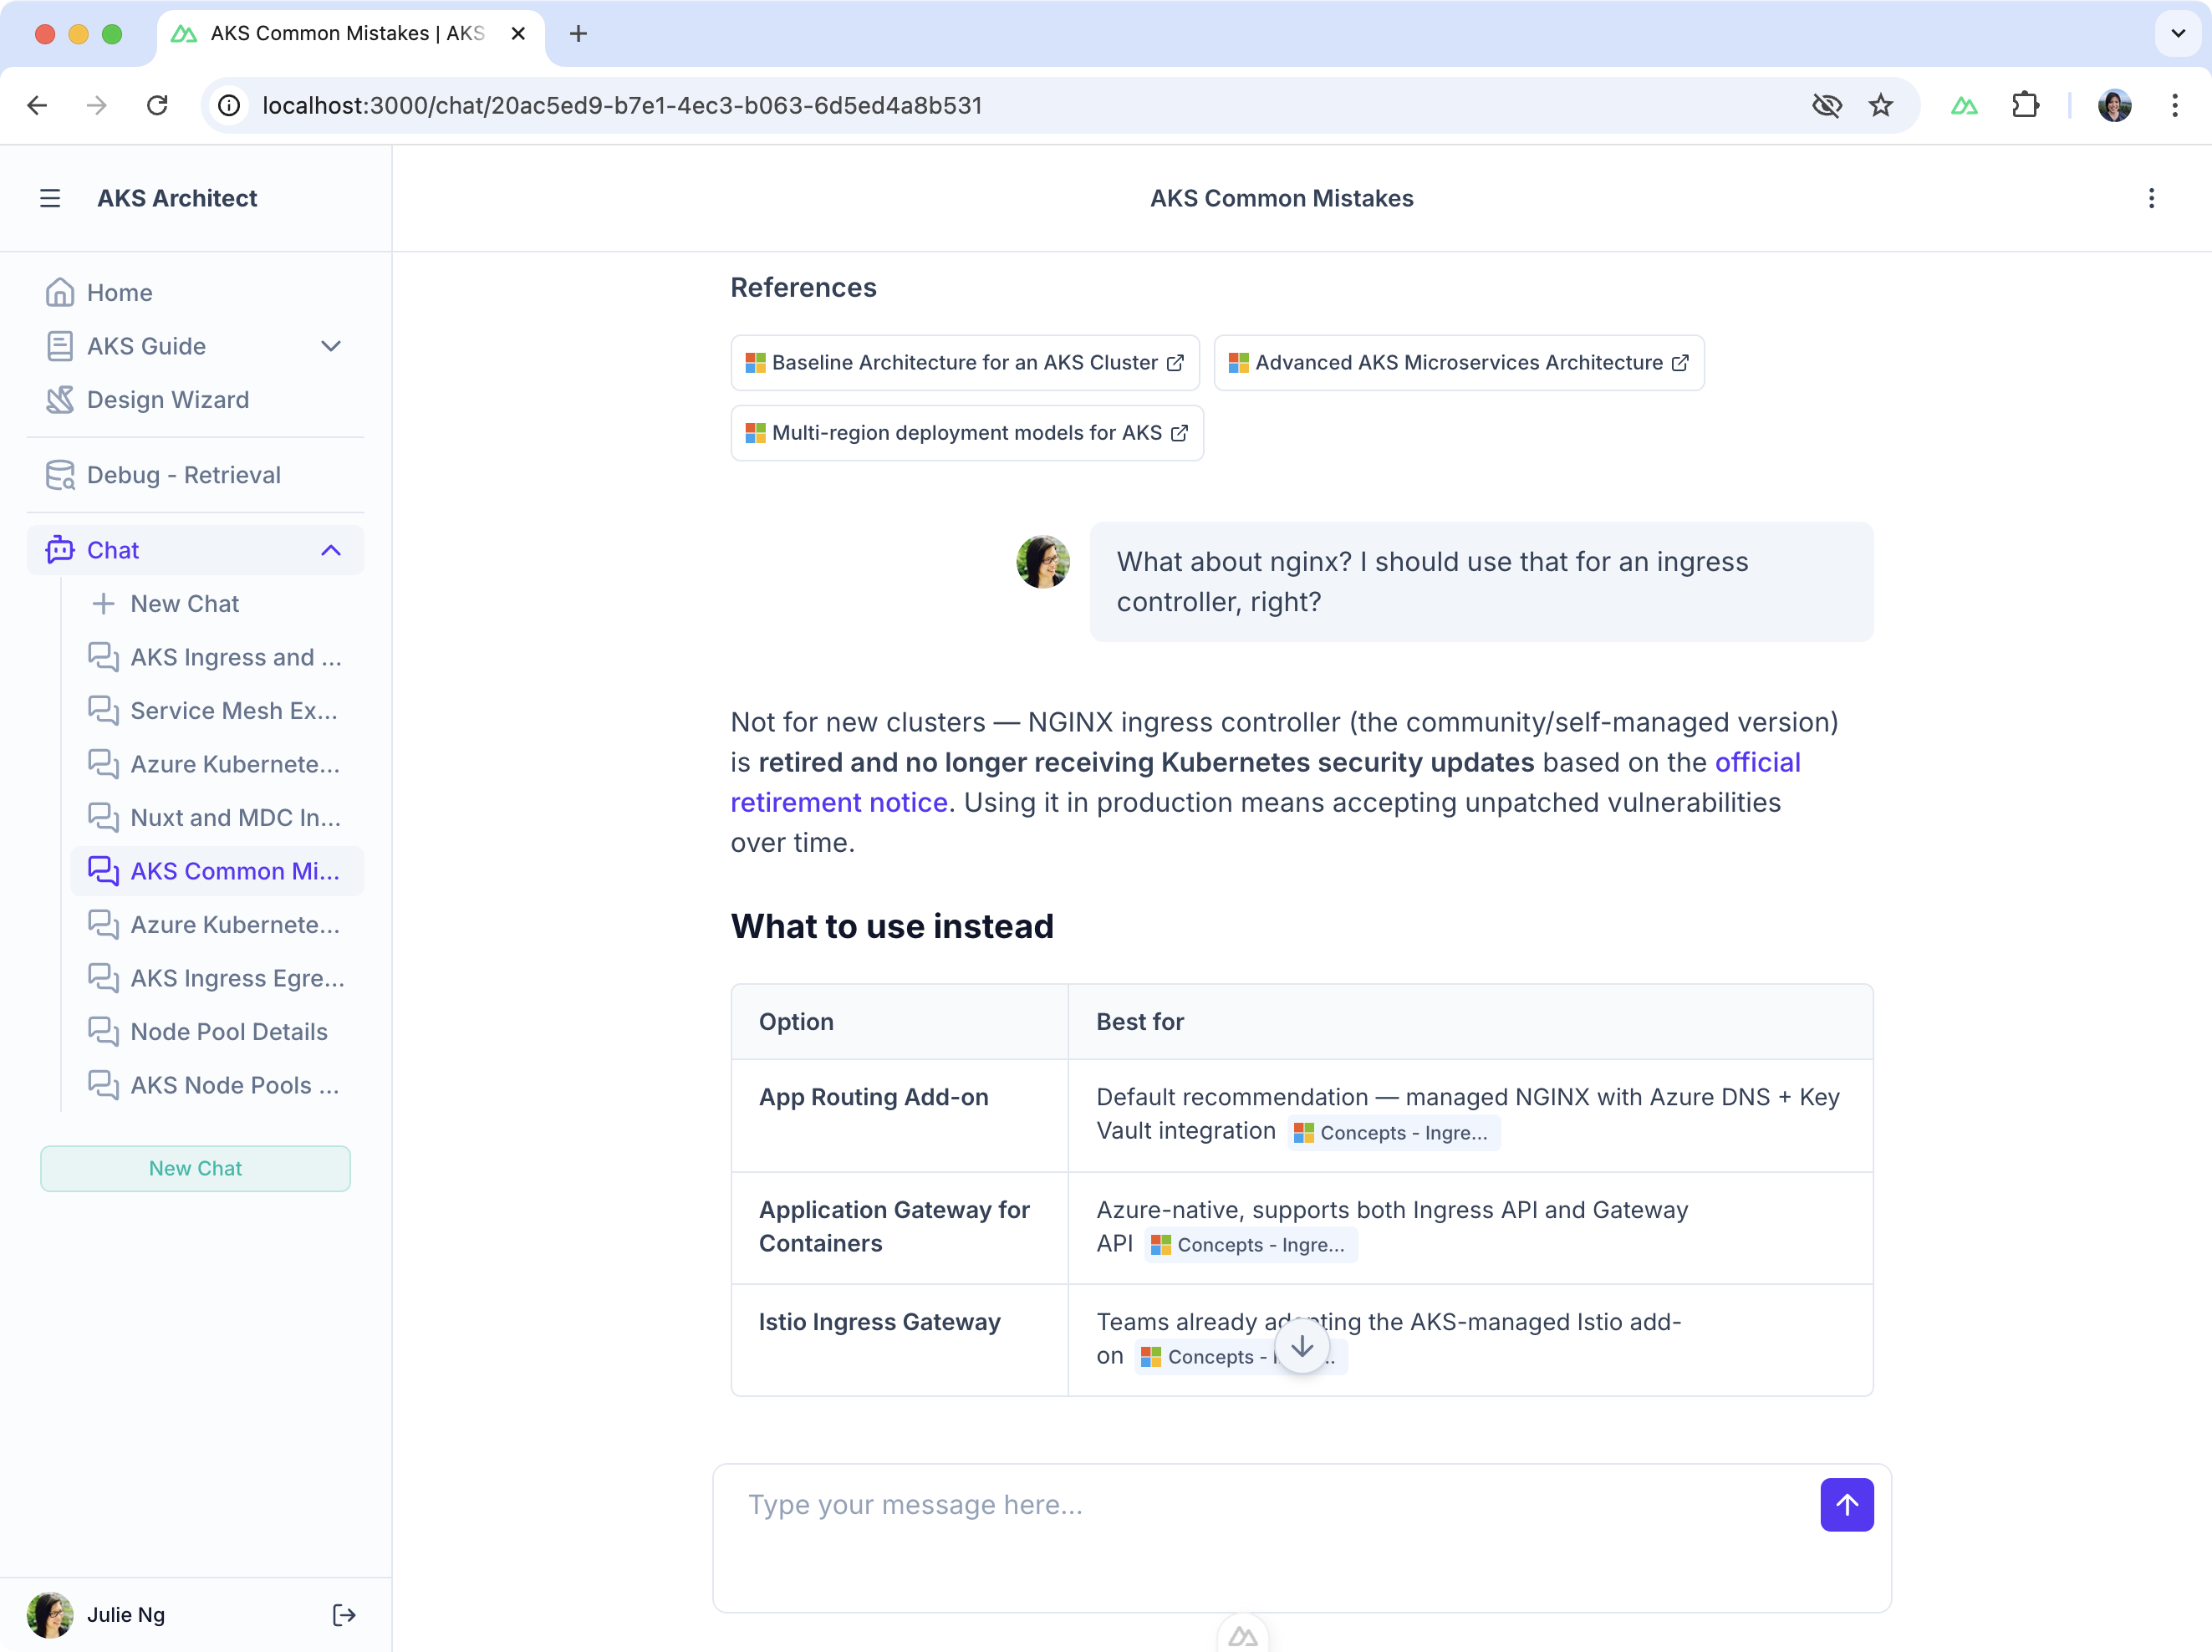Image resolution: width=2212 pixels, height=1652 pixels.
Task: Open AKS Guide in sidebar
Action: [x=195, y=346]
